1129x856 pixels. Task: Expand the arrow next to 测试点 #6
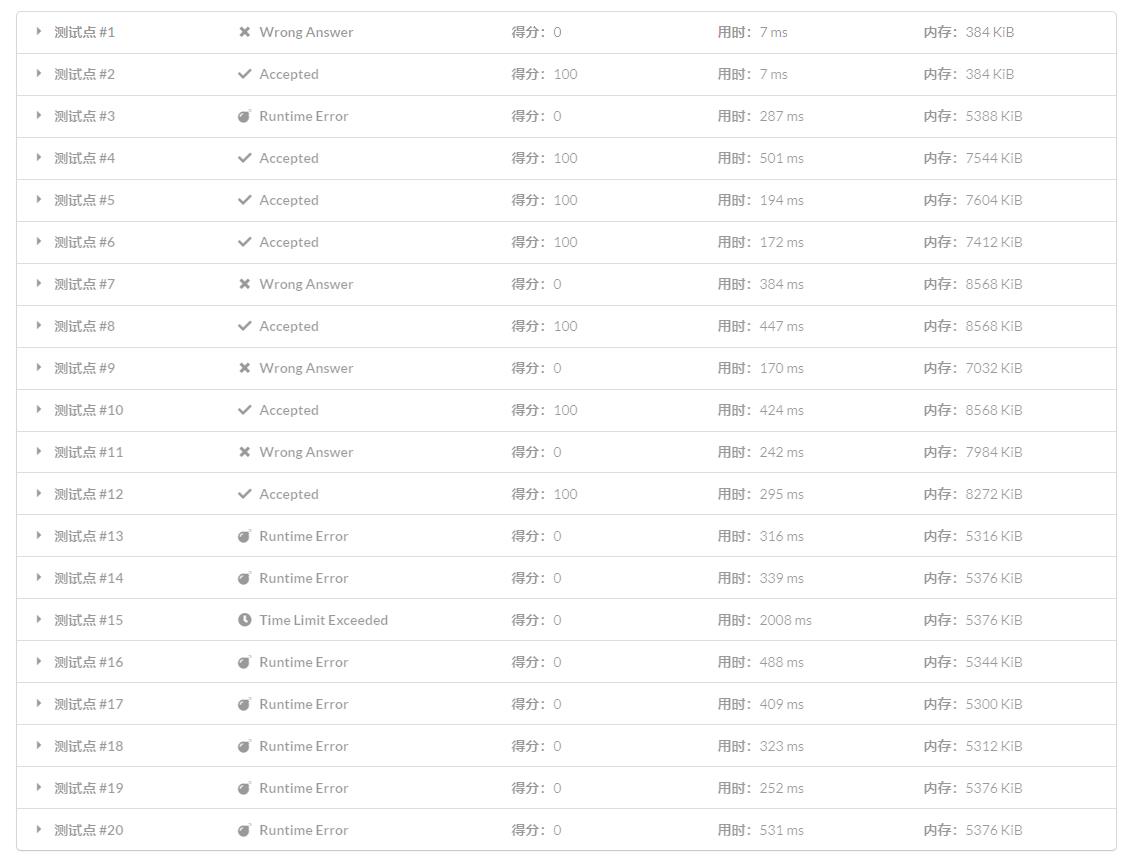pyautogui.click(x=39, y=242)
